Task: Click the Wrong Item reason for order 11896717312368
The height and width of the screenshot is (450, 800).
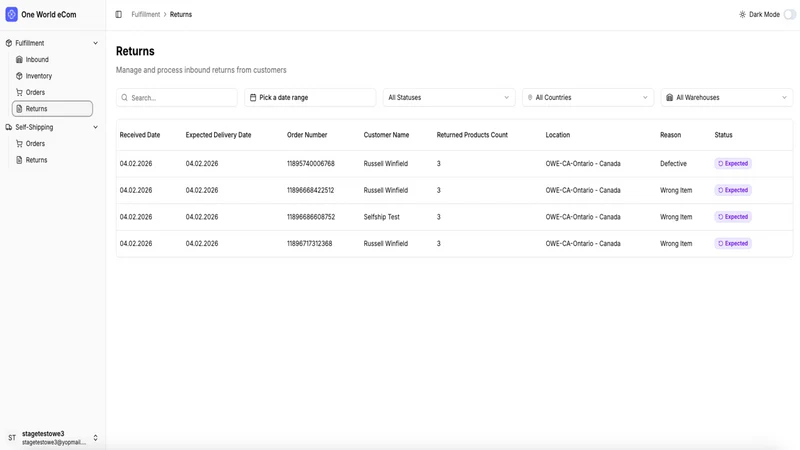Action: [x=676, y=243]
